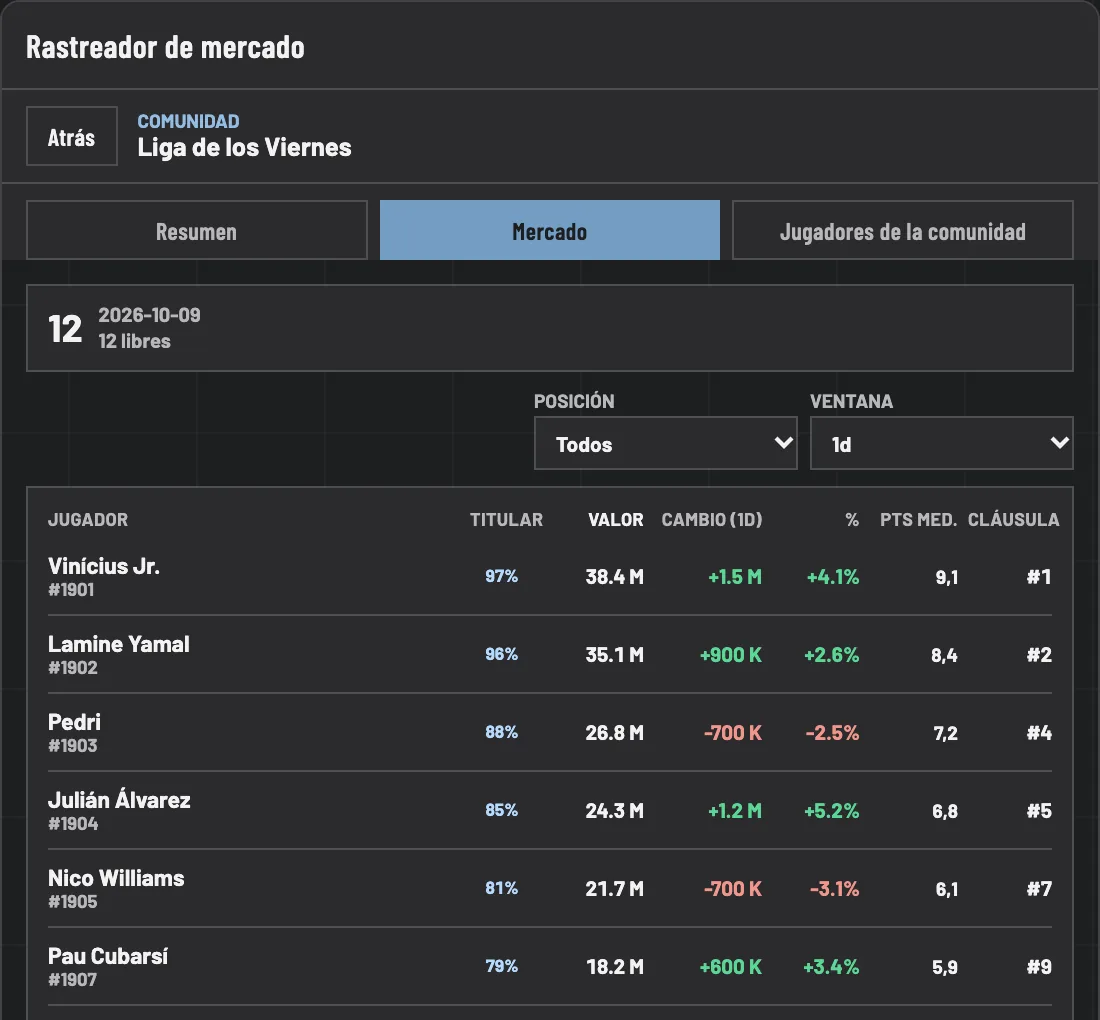This screenshot has height=1020, width=1100.
Task: Click the -3.1% percentage
Action: pyautogui.click(x=834, y=888)
